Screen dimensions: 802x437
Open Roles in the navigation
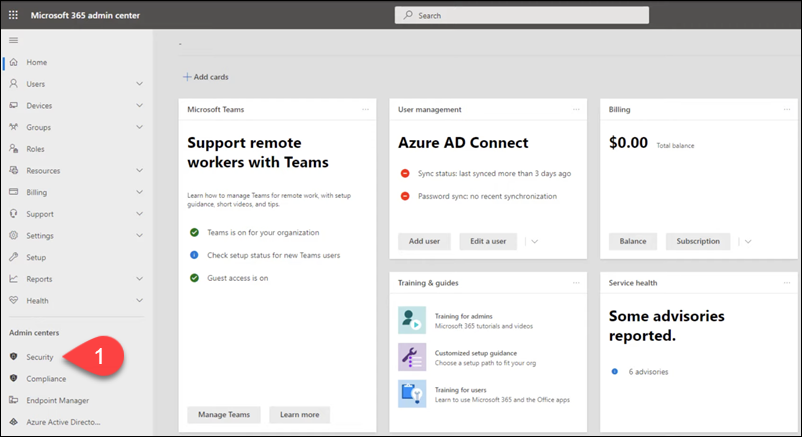point(35,149)
